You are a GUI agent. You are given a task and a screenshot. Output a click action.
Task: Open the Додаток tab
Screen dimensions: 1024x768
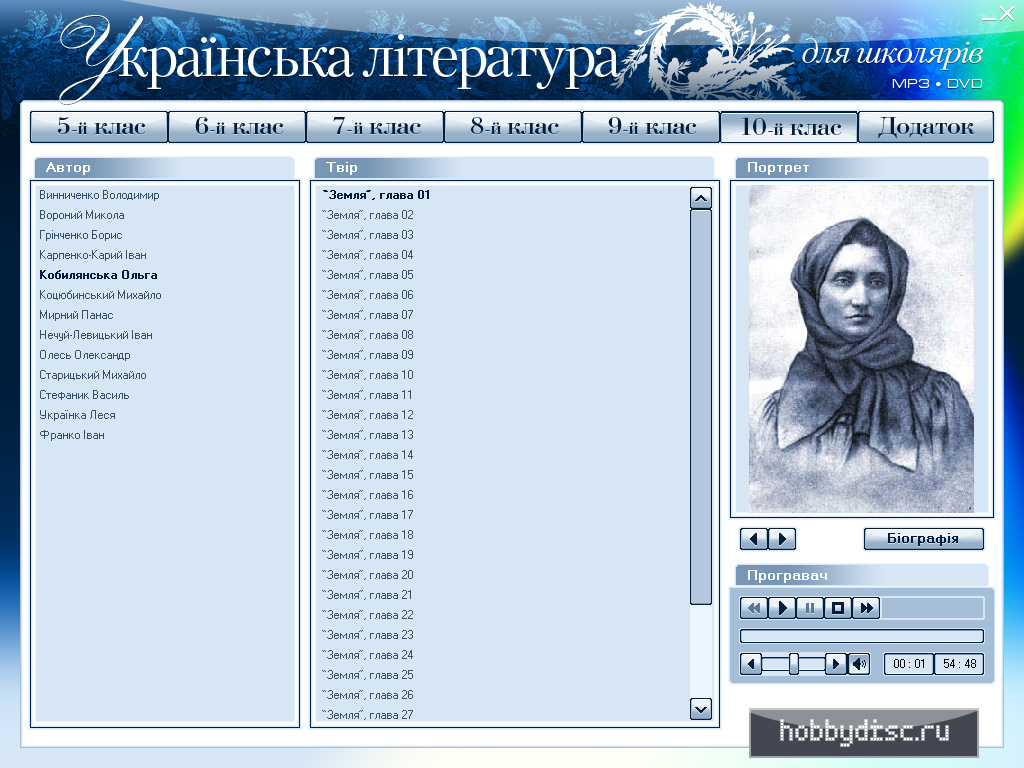click(x=925, y=127)
